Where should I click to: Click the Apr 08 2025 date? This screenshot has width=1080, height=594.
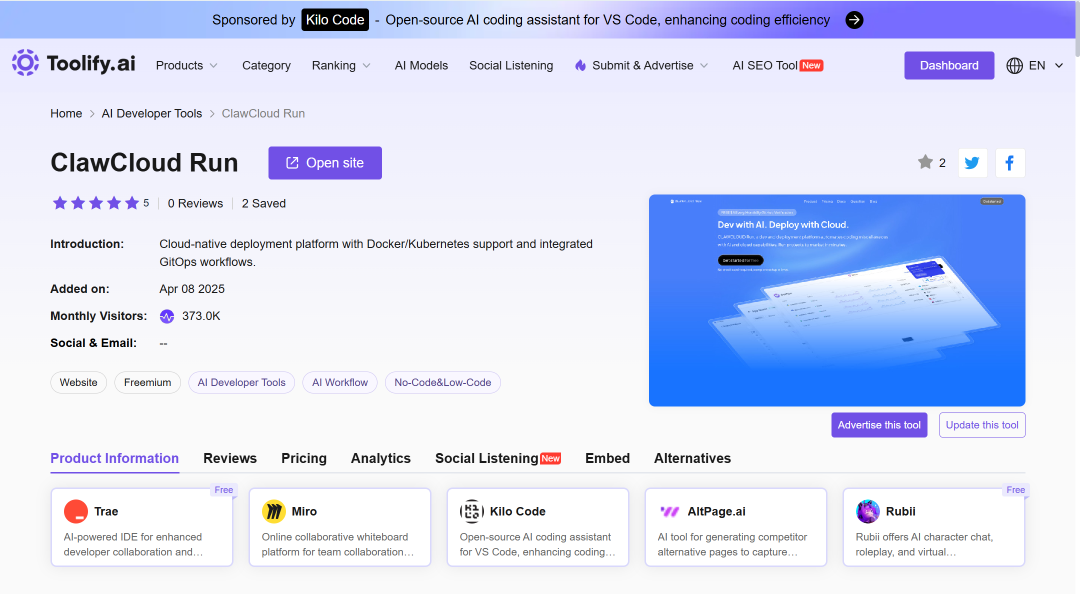[x=192, y=289]
